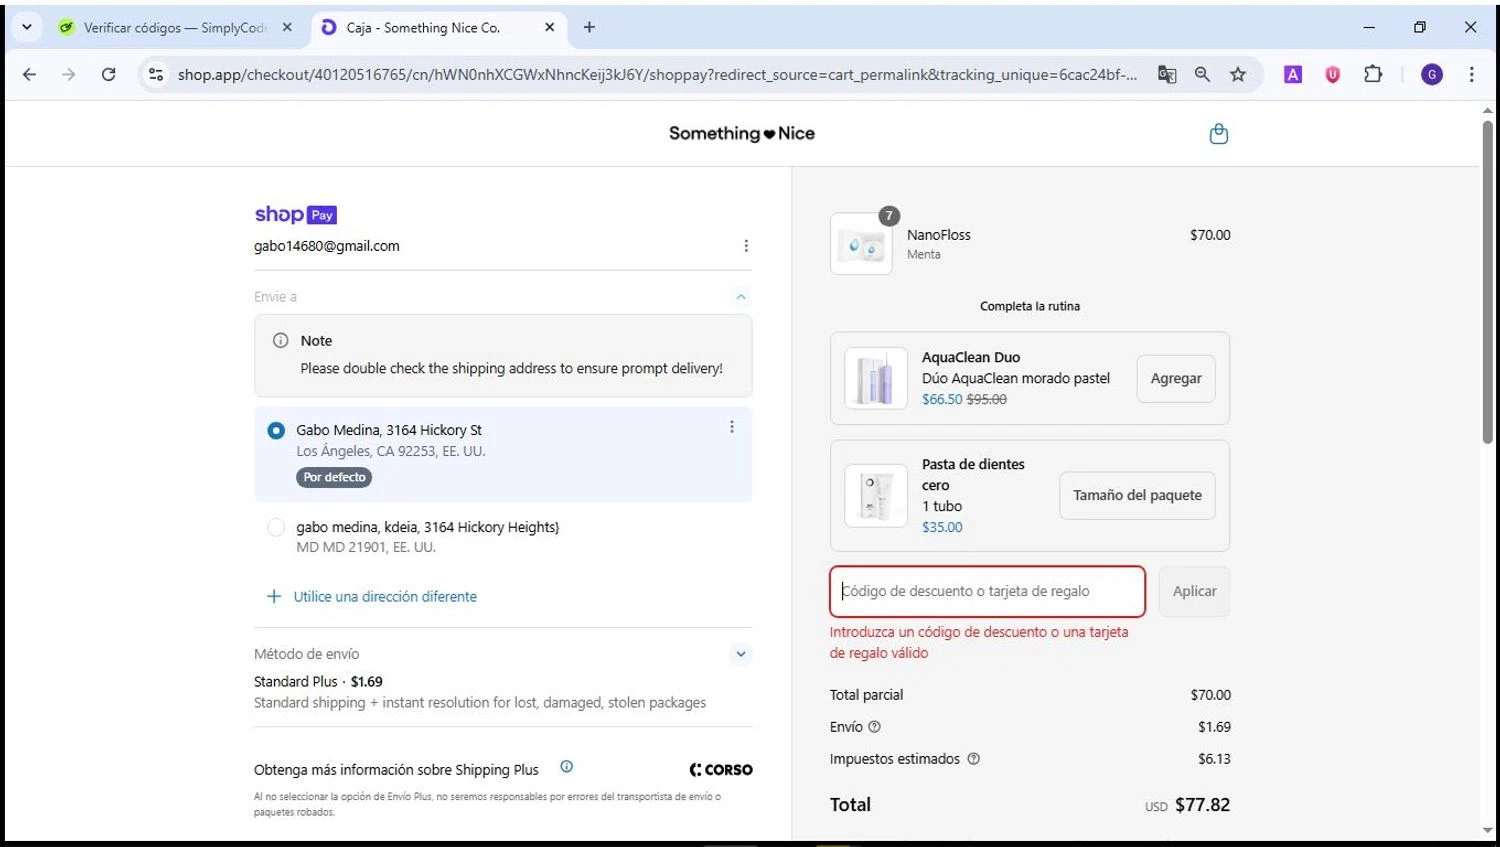
Task: Open the zoom magnifier icon
Action: pyautogui.click(x=1202, y=74)
